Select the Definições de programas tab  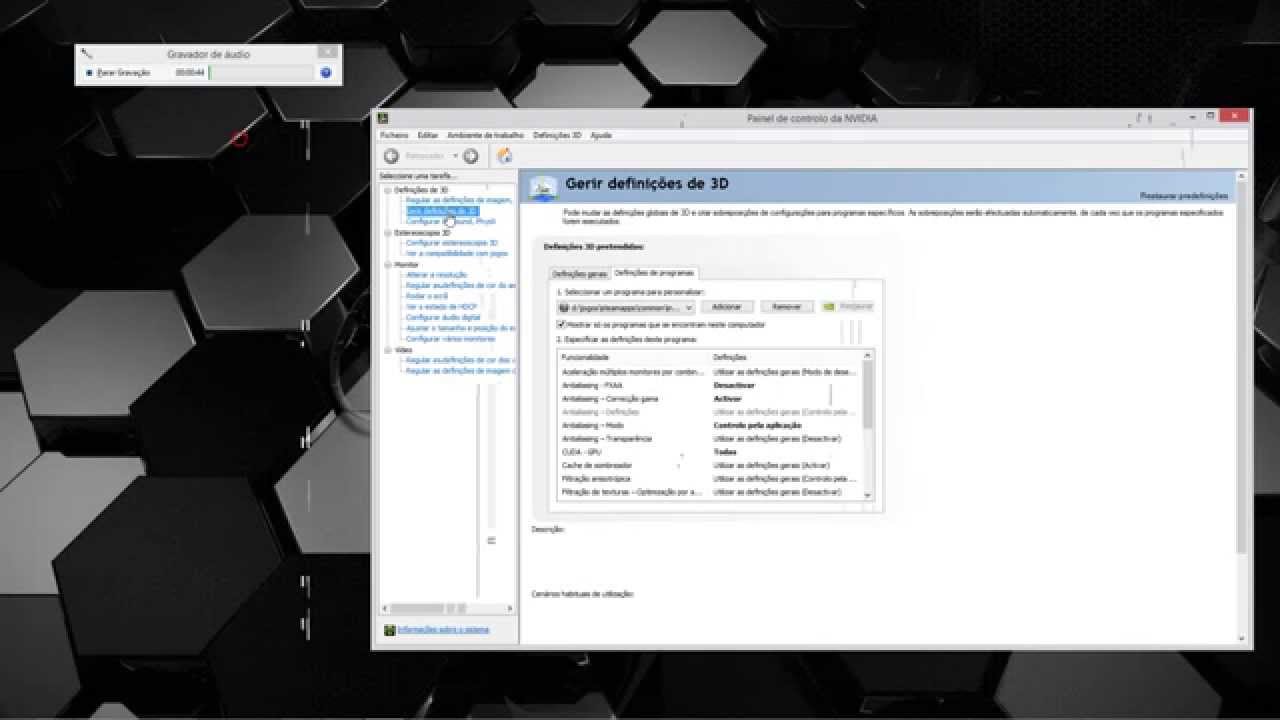[x=655, y=273]
